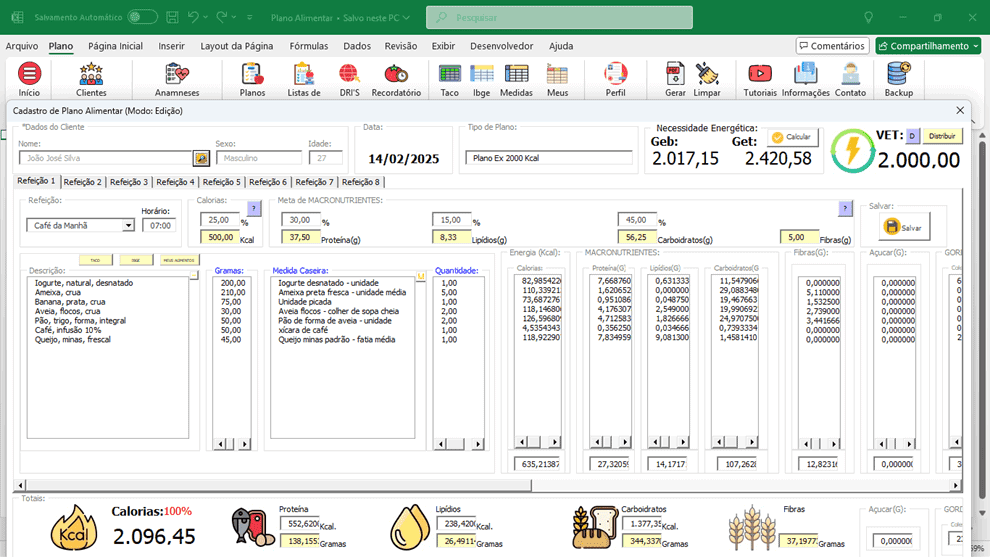Click the Distribuir button
The width and height of the screenshot is (991, 557).
[x=942, y=136]
